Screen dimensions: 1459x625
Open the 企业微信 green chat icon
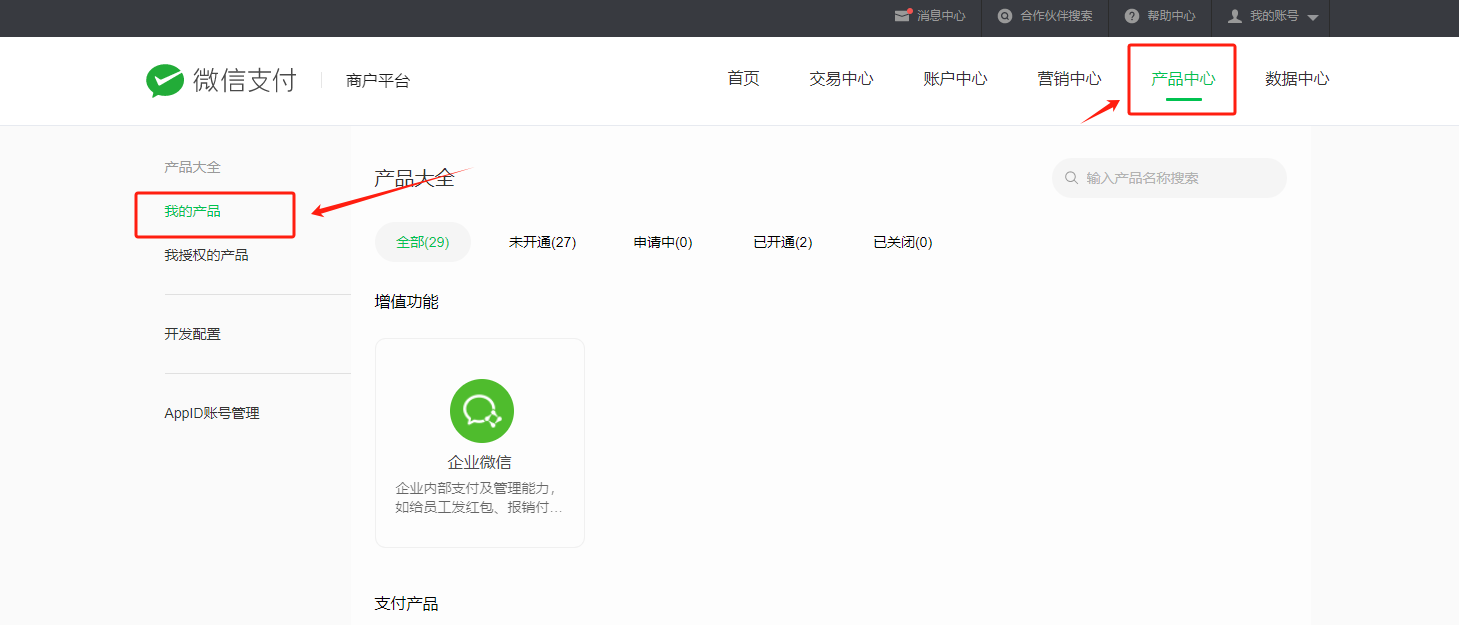click(x=482, y=411)
